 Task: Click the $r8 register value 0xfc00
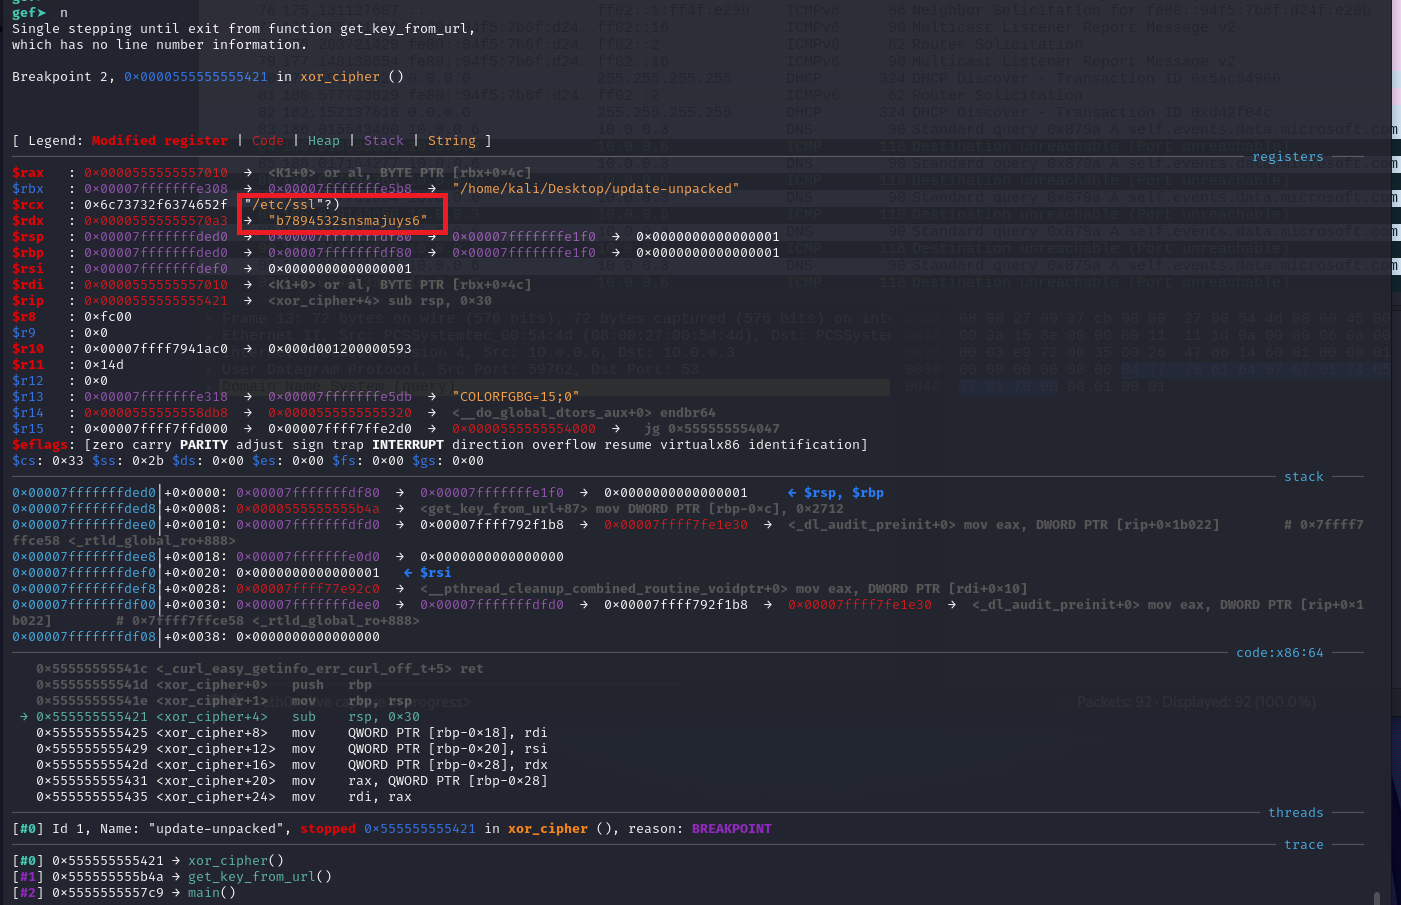(108, 317)
